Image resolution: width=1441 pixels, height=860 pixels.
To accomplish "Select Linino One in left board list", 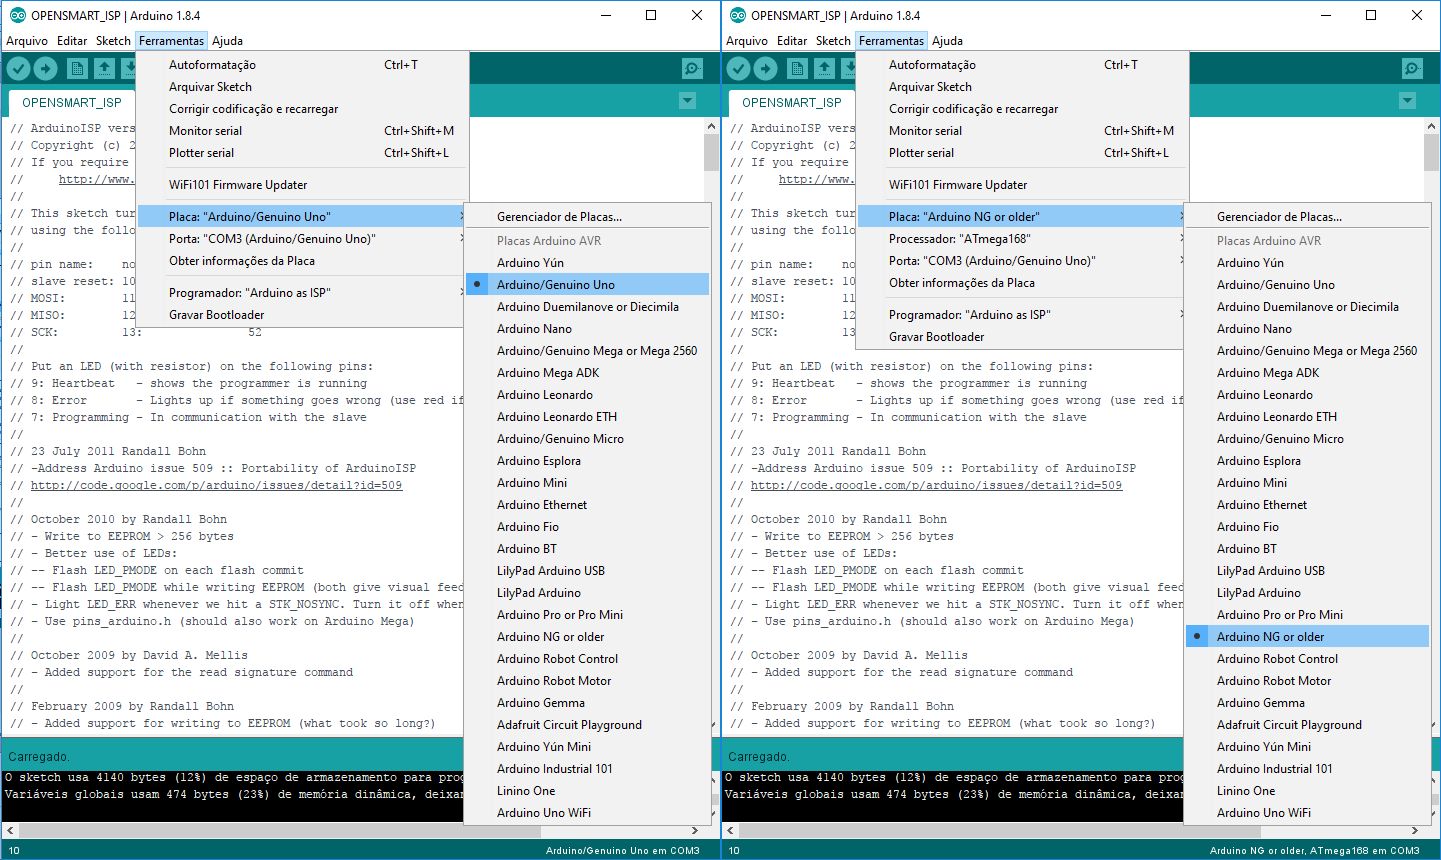I will tap(587, 790).
